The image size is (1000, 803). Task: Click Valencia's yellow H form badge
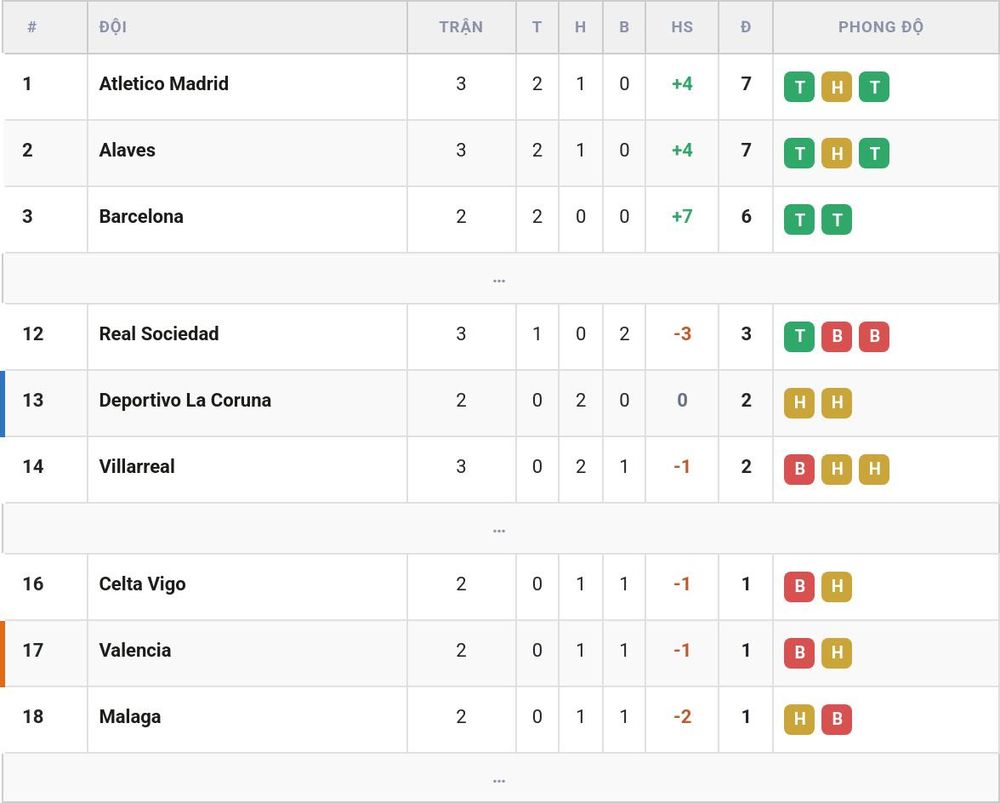pos(837,653)
